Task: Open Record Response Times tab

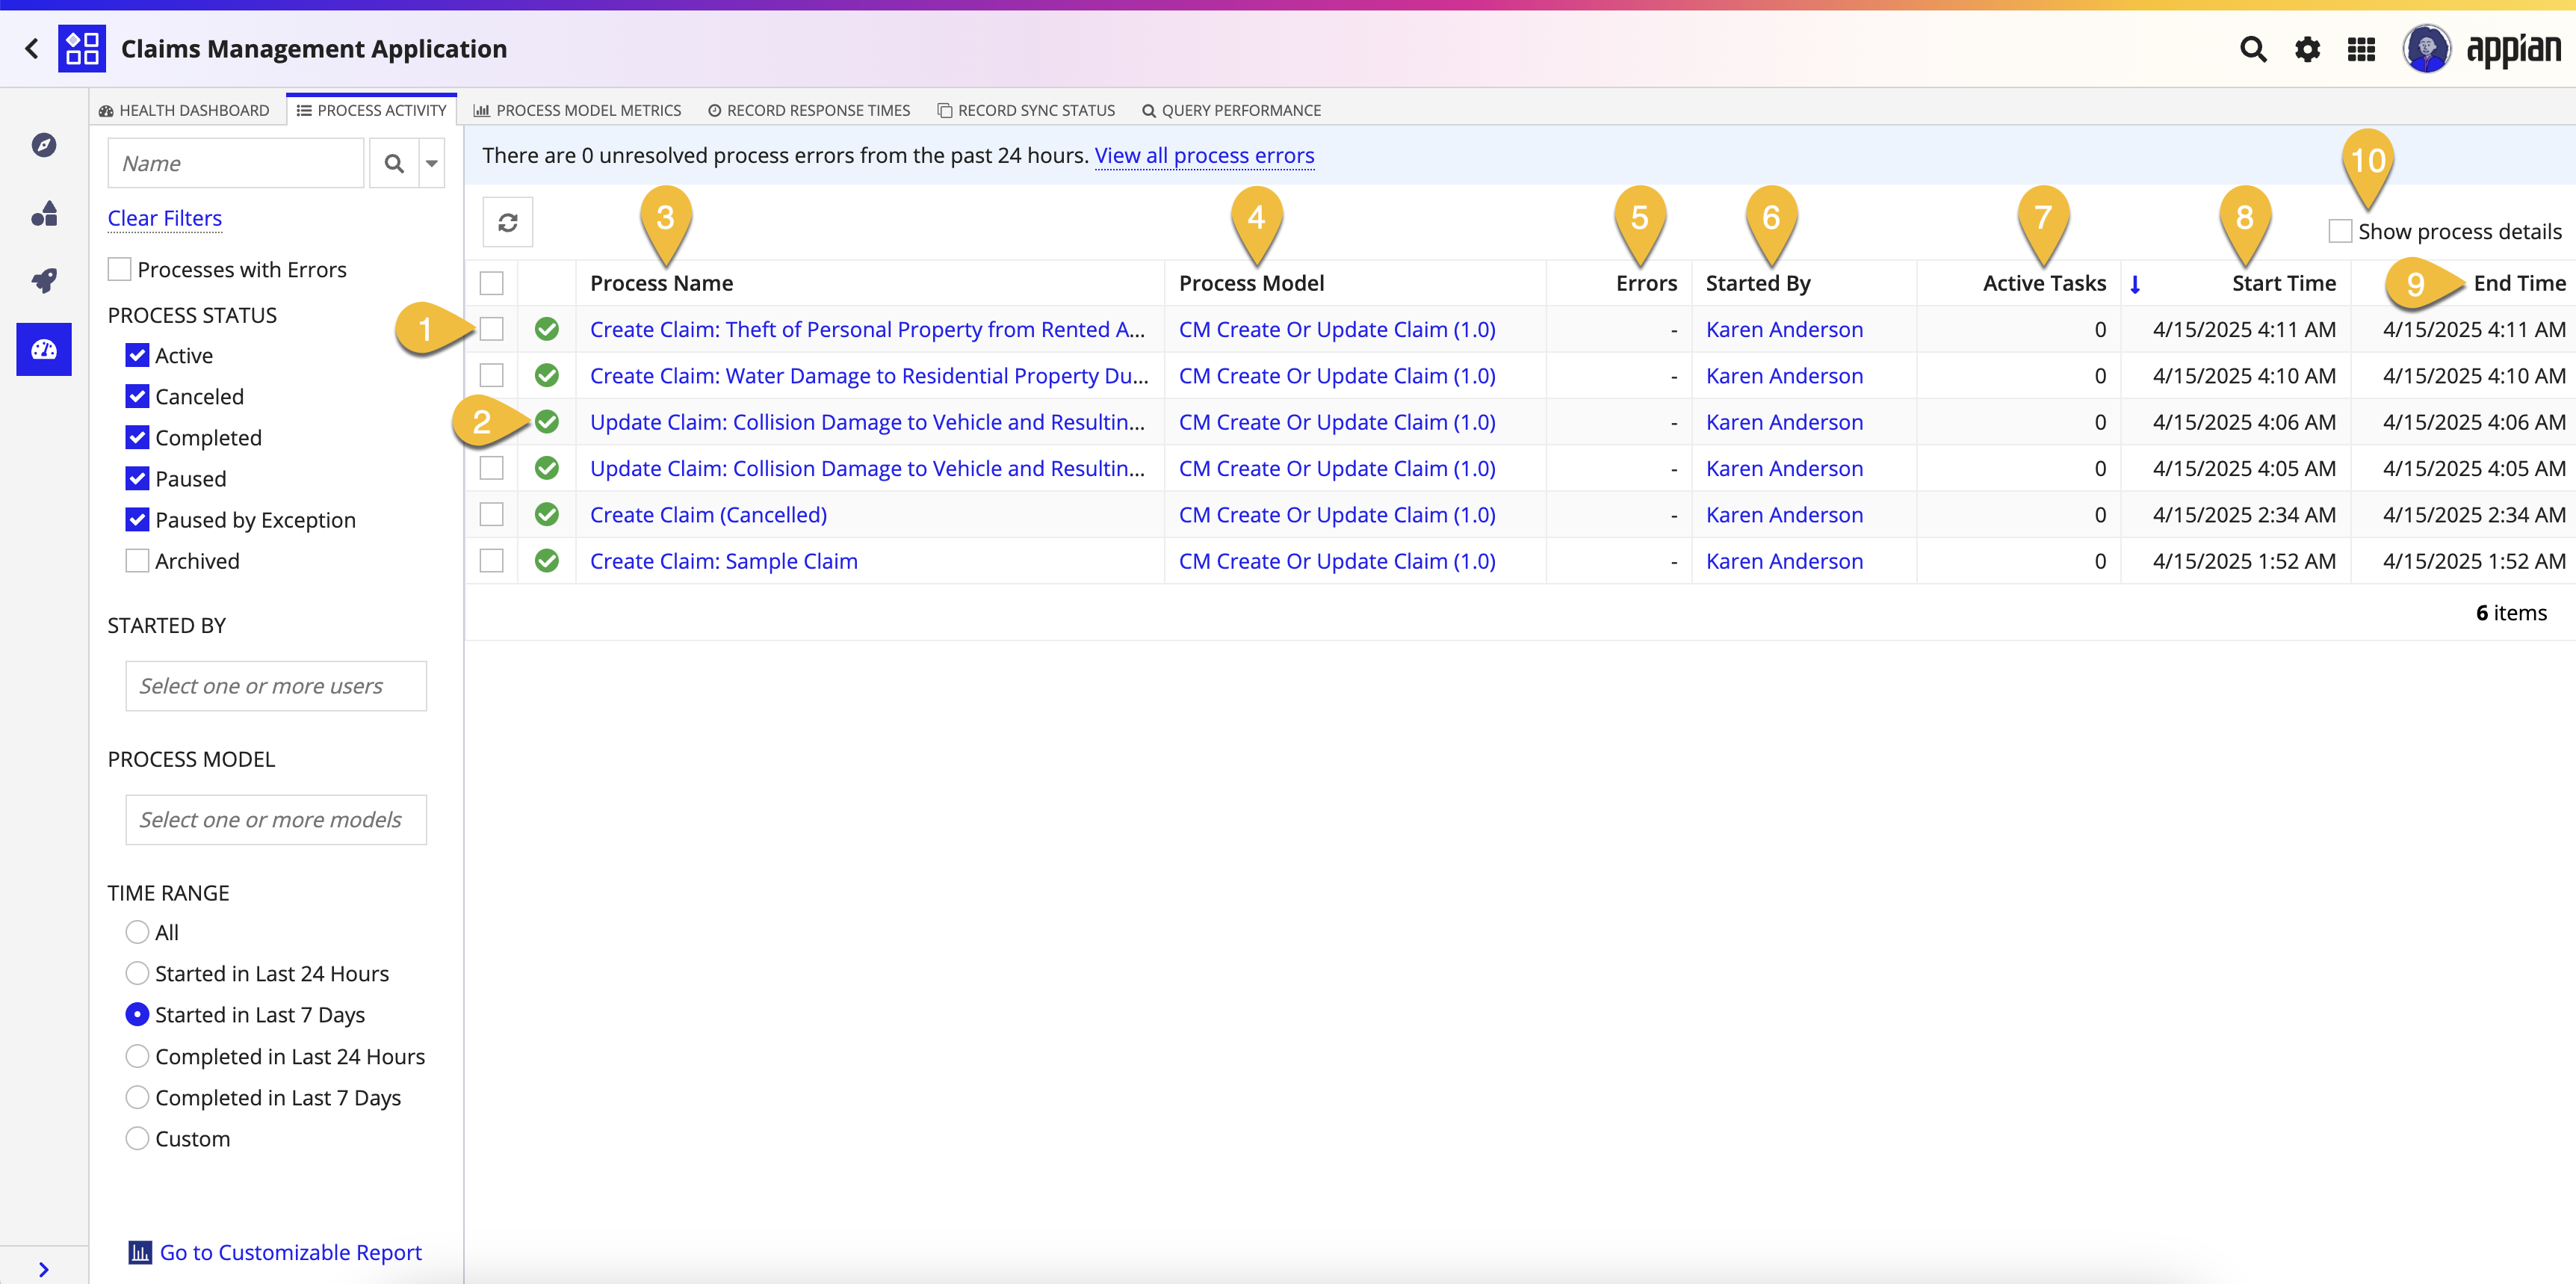Action: pos(809,110)
